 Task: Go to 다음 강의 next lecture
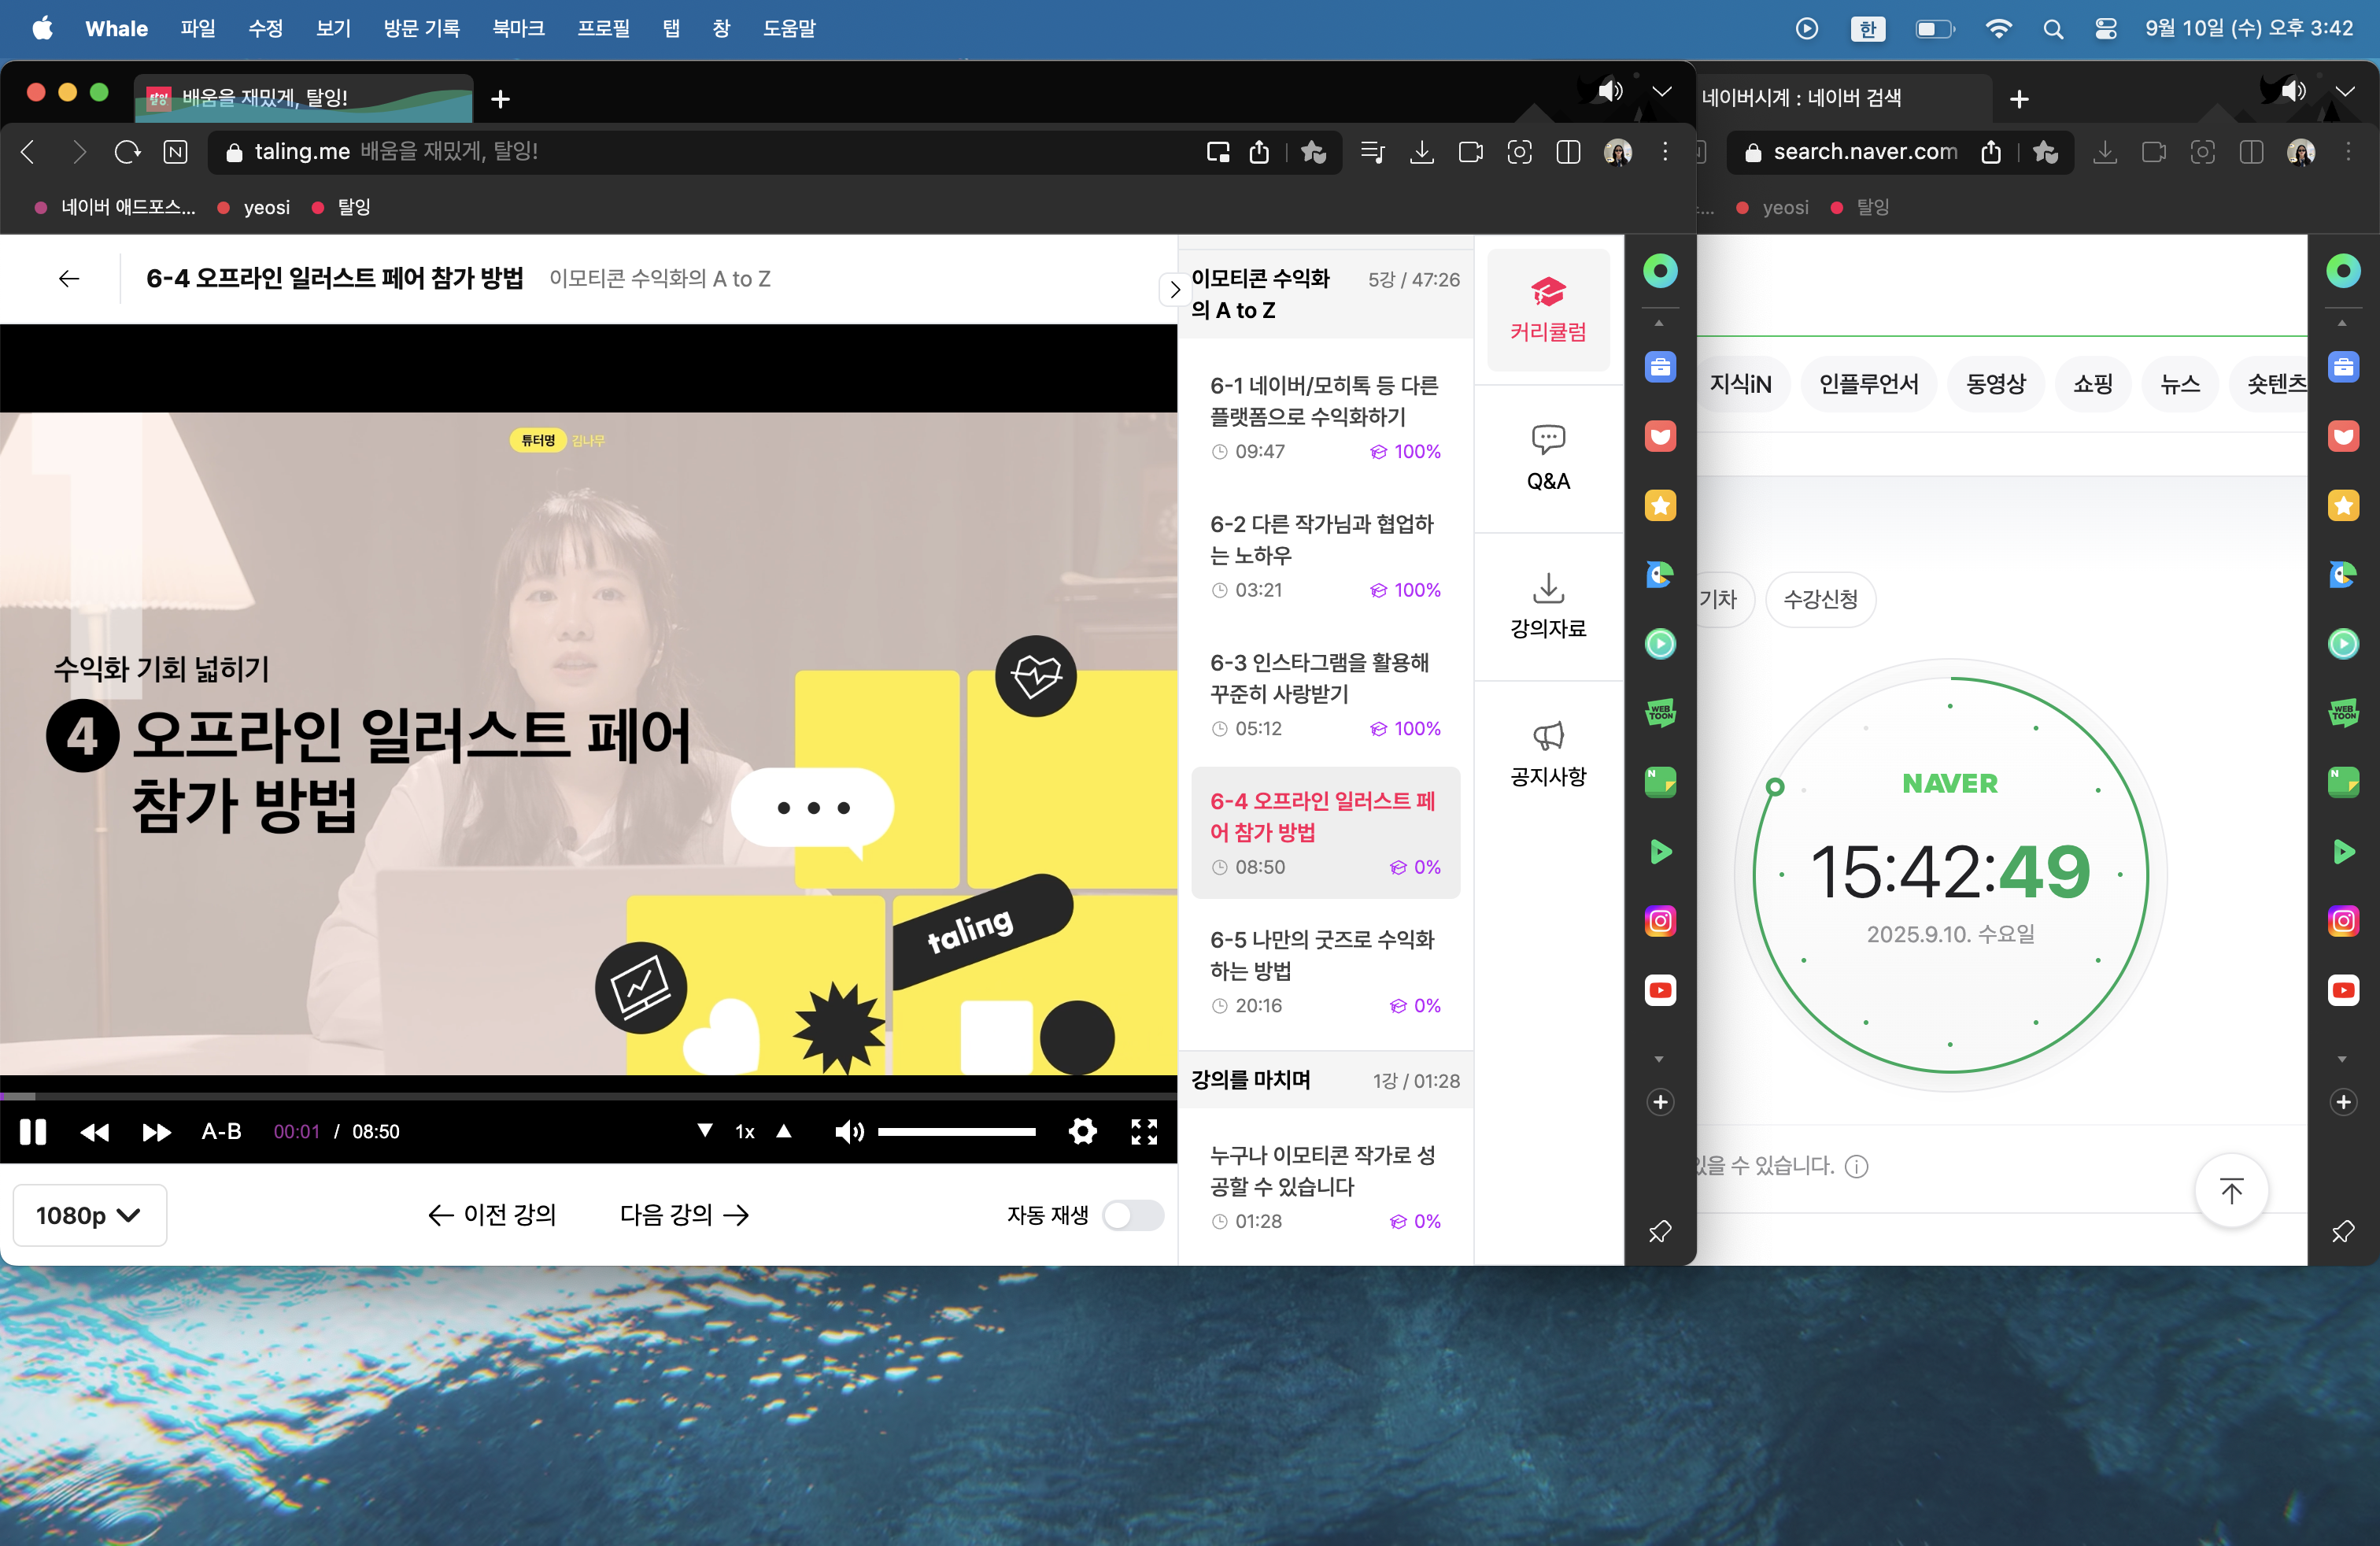tap(684, 1215)
